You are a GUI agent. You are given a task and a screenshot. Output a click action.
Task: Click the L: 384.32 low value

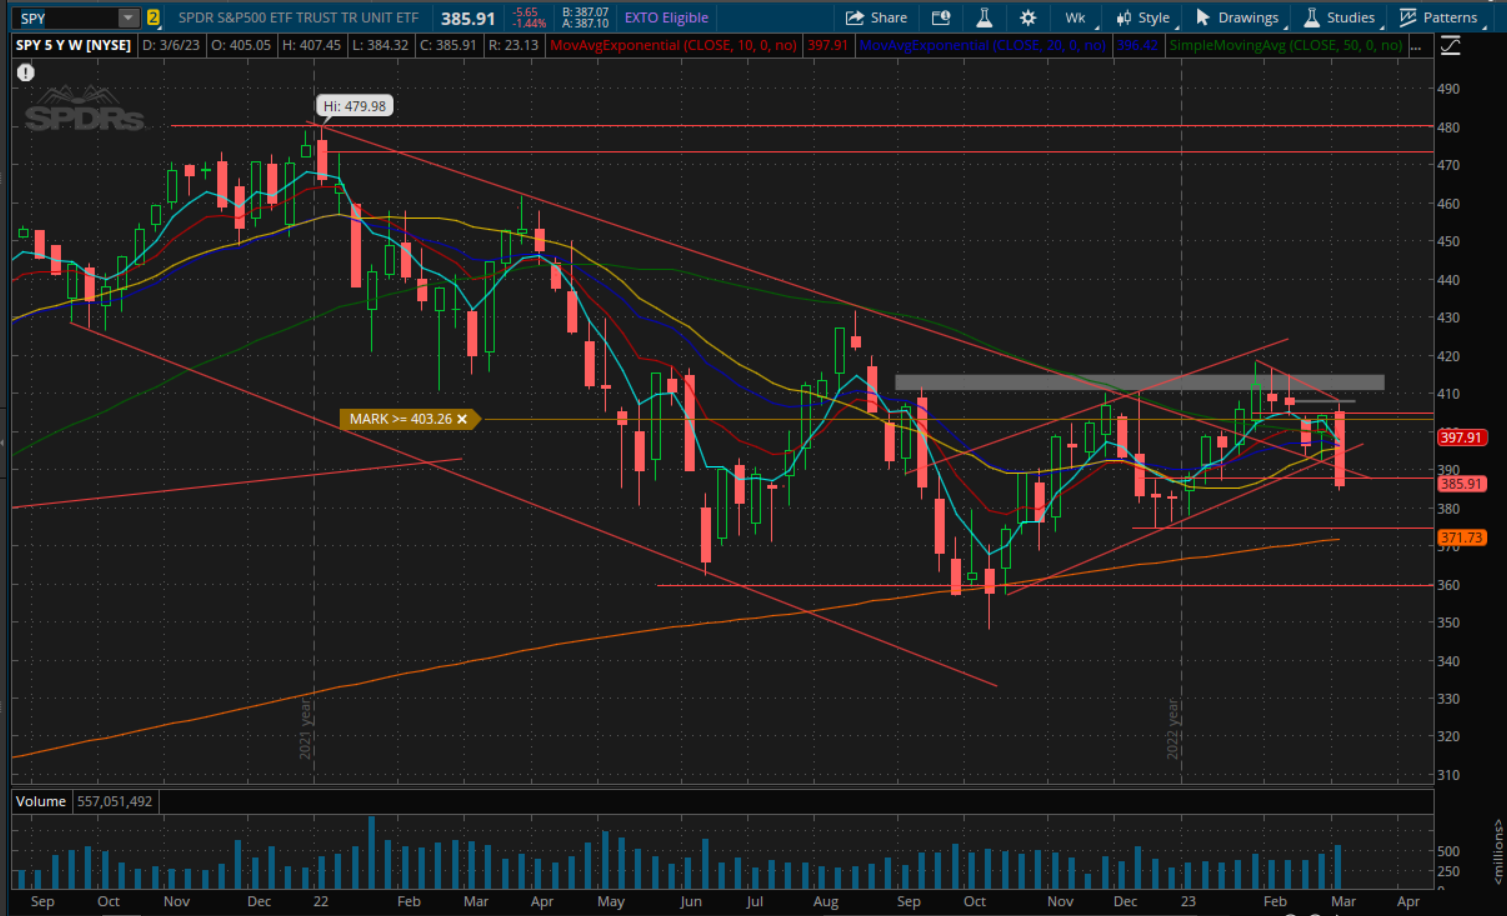coord(380,45)
